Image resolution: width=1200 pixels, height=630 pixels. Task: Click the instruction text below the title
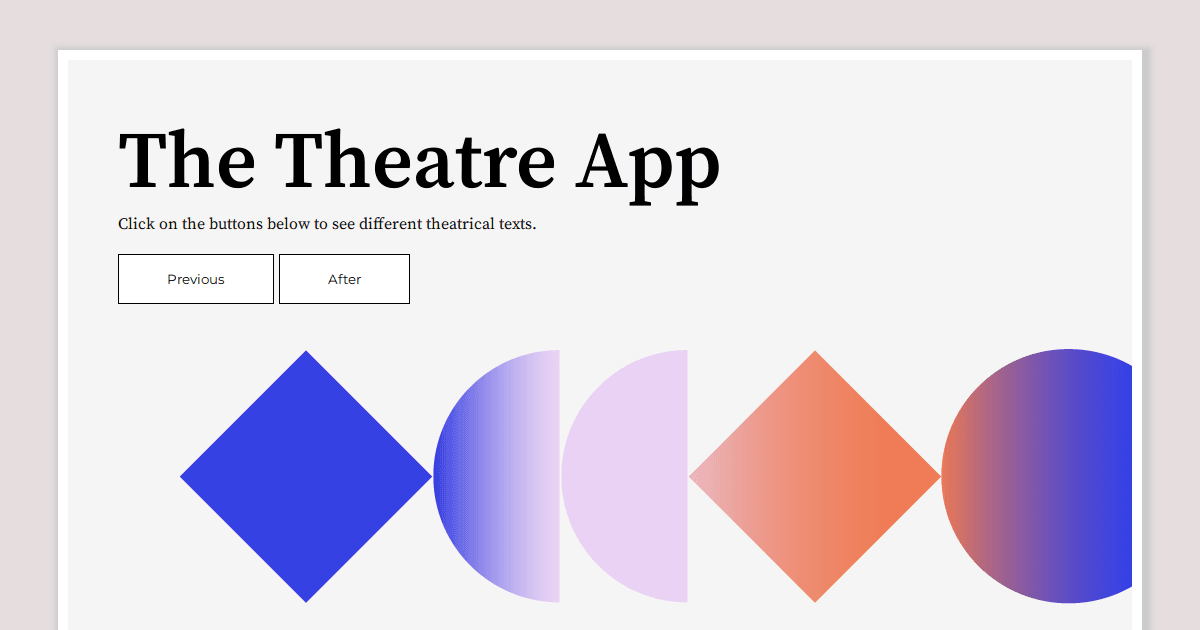pos(327,224)
